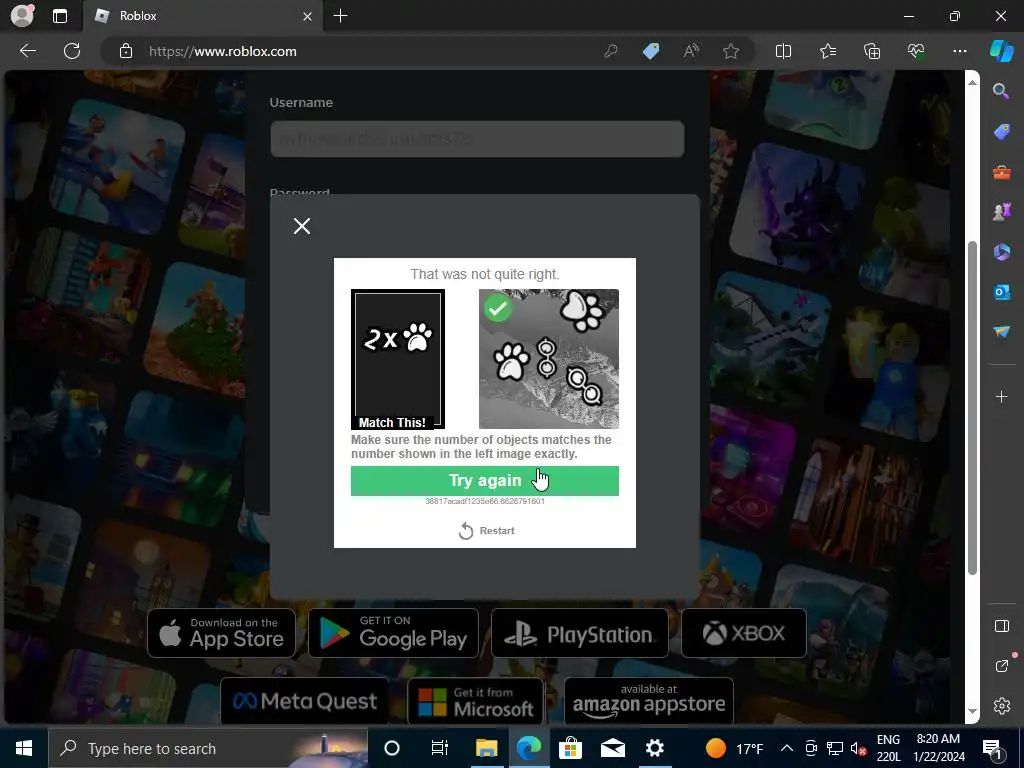The height and width of the screenshot is (768, 1024).
Task: Open sidebar Search icon
Action: [1001, 91]
